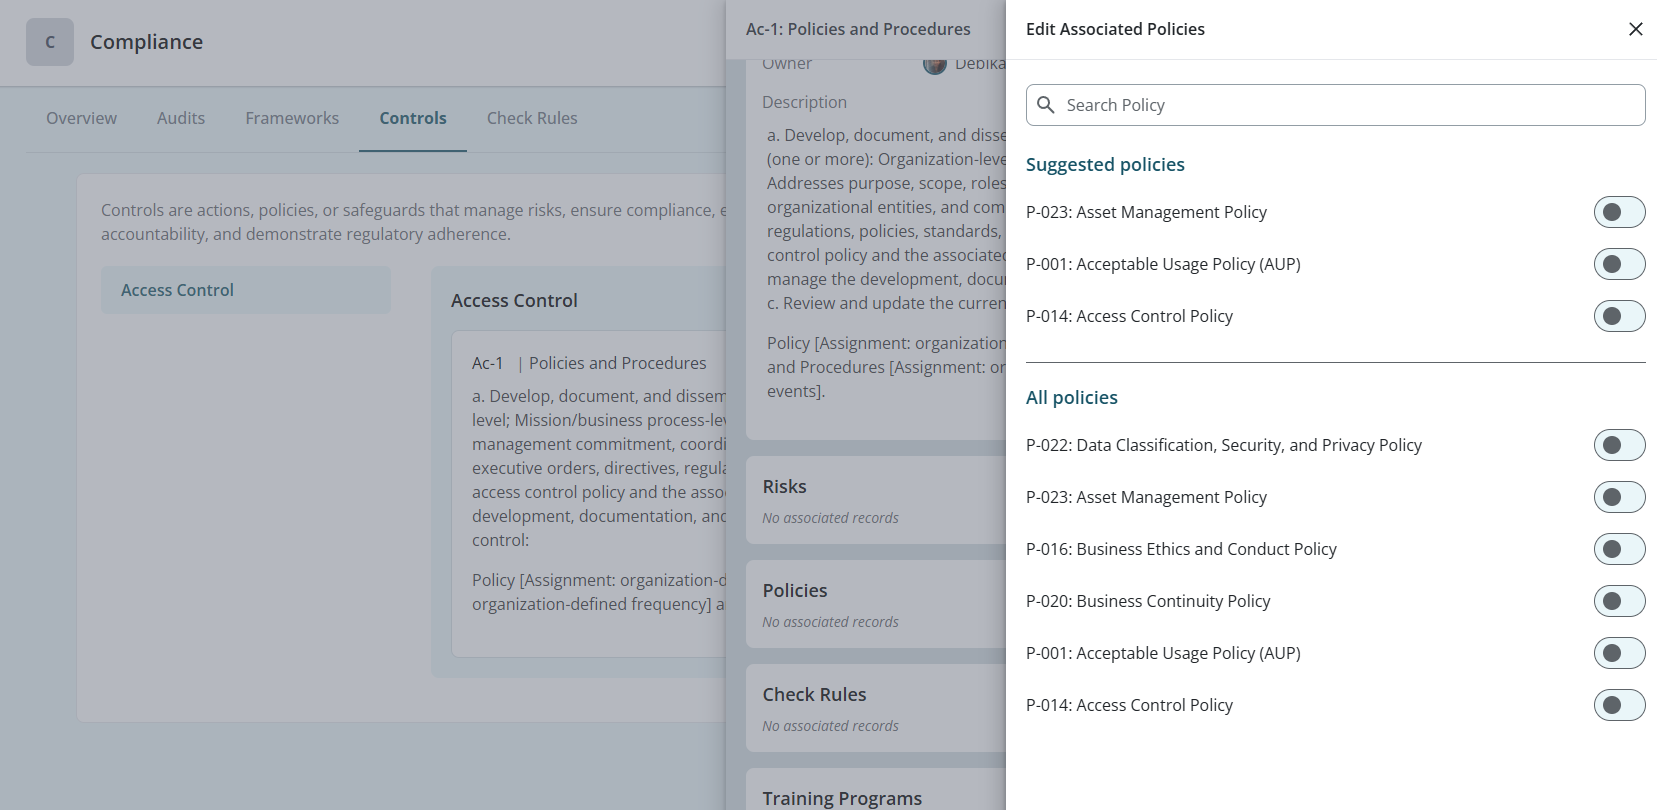Enable P-020: Business Continuity Policy

point(1619,601)
